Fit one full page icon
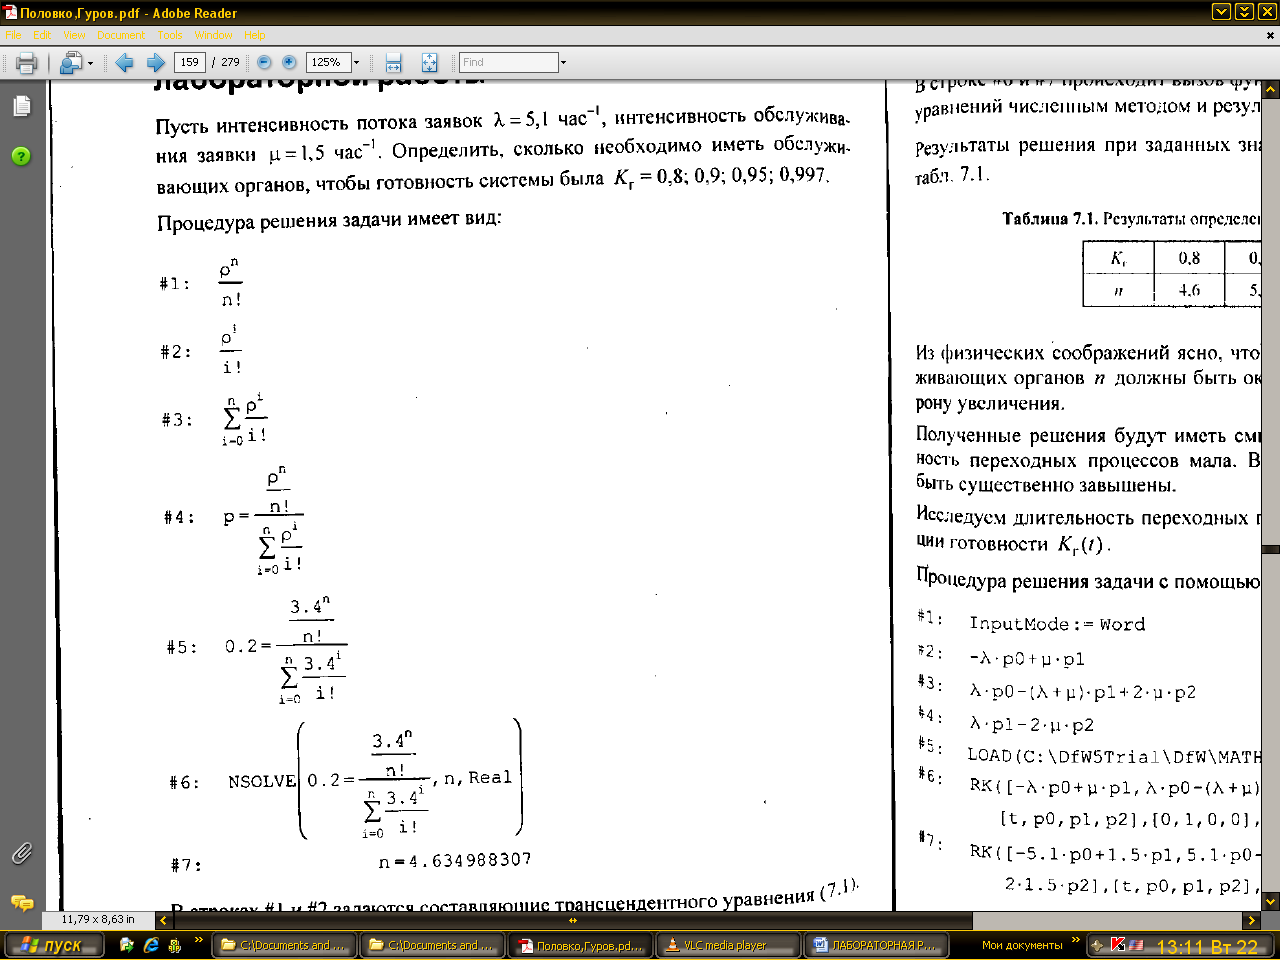Screen dimensions: 1280x960 click(429, 63)
